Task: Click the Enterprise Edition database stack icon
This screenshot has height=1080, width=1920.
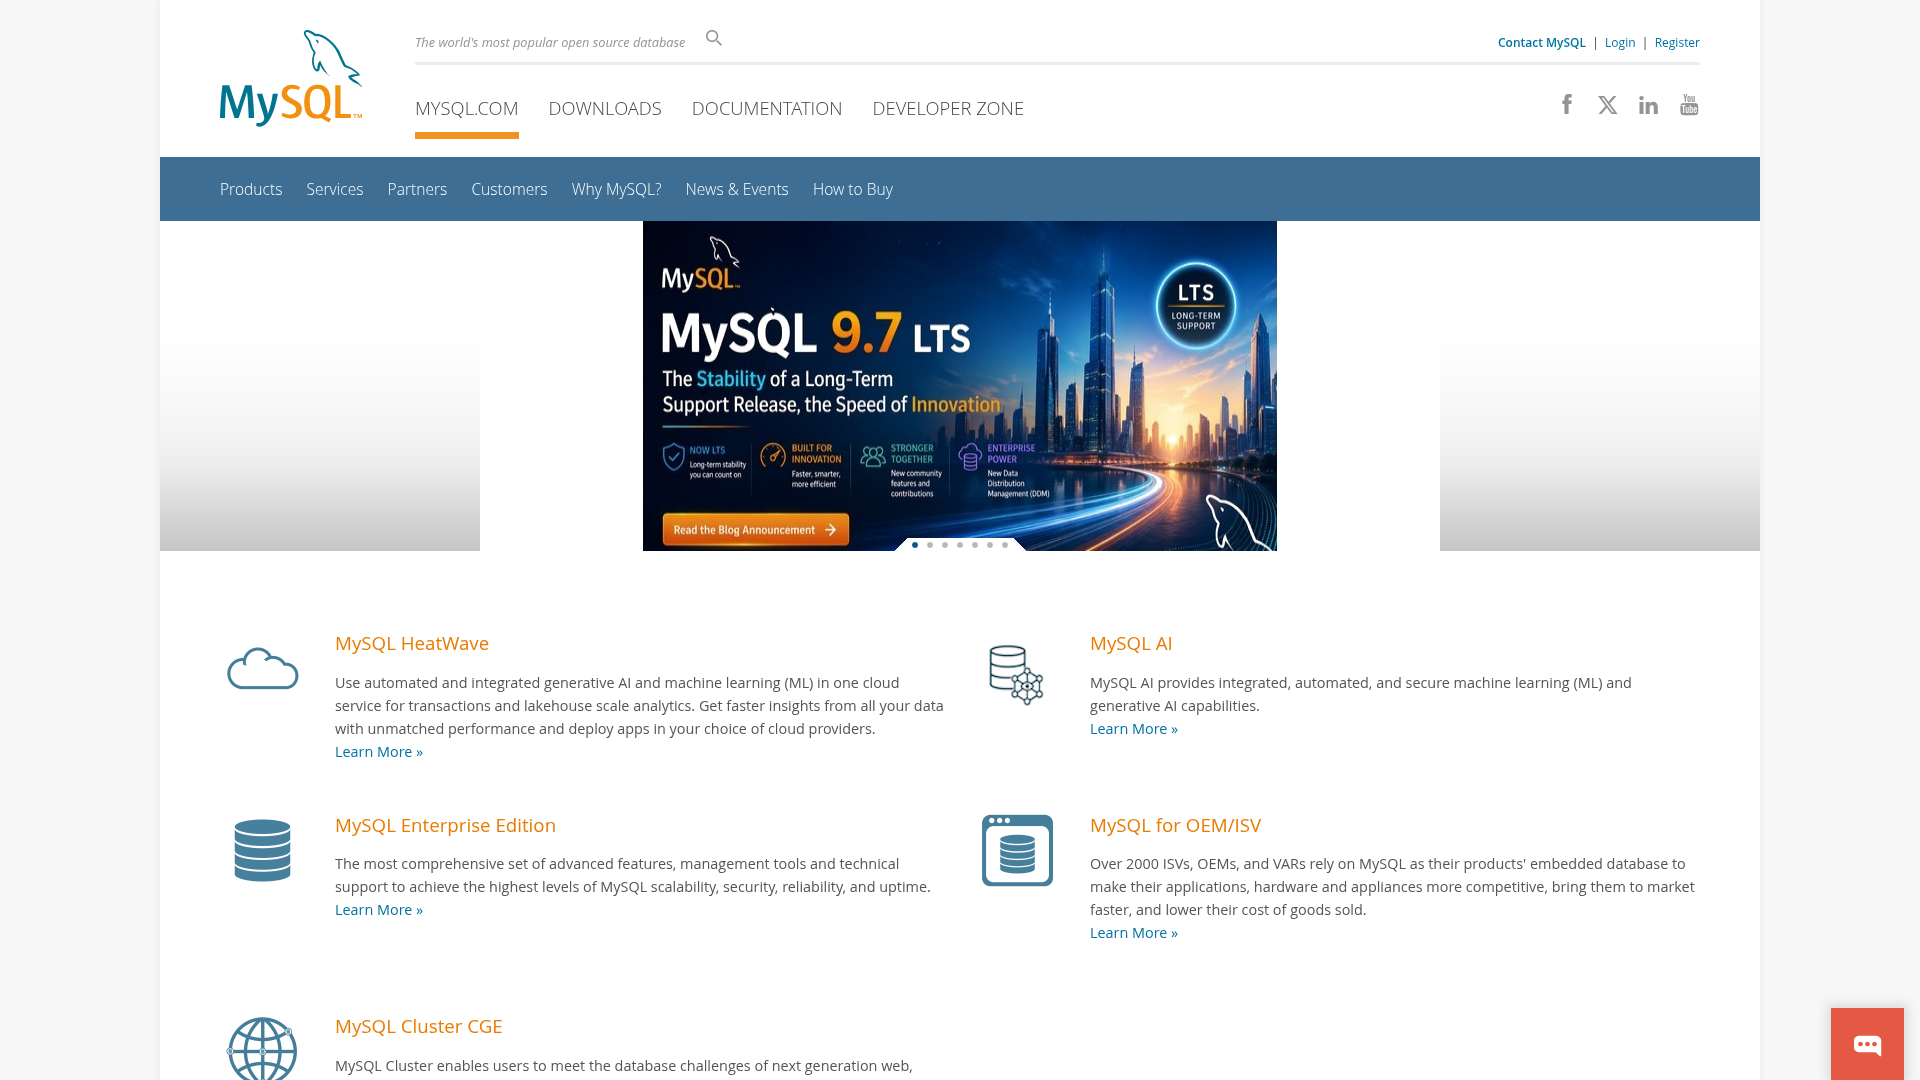Action: pyautogui.click(x=262, y=850)
